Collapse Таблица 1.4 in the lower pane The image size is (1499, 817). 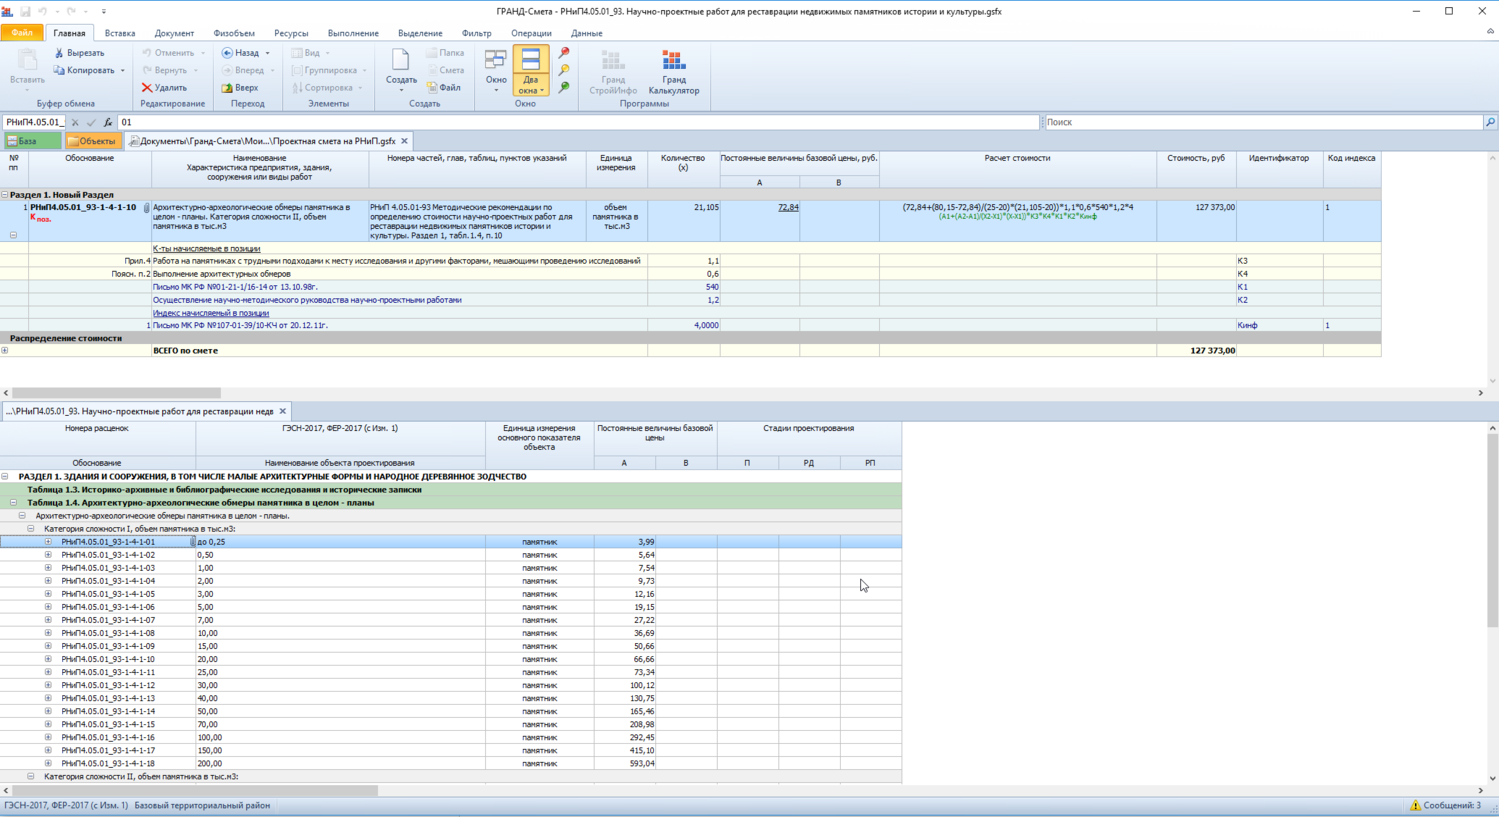click(x=13, y=503)
